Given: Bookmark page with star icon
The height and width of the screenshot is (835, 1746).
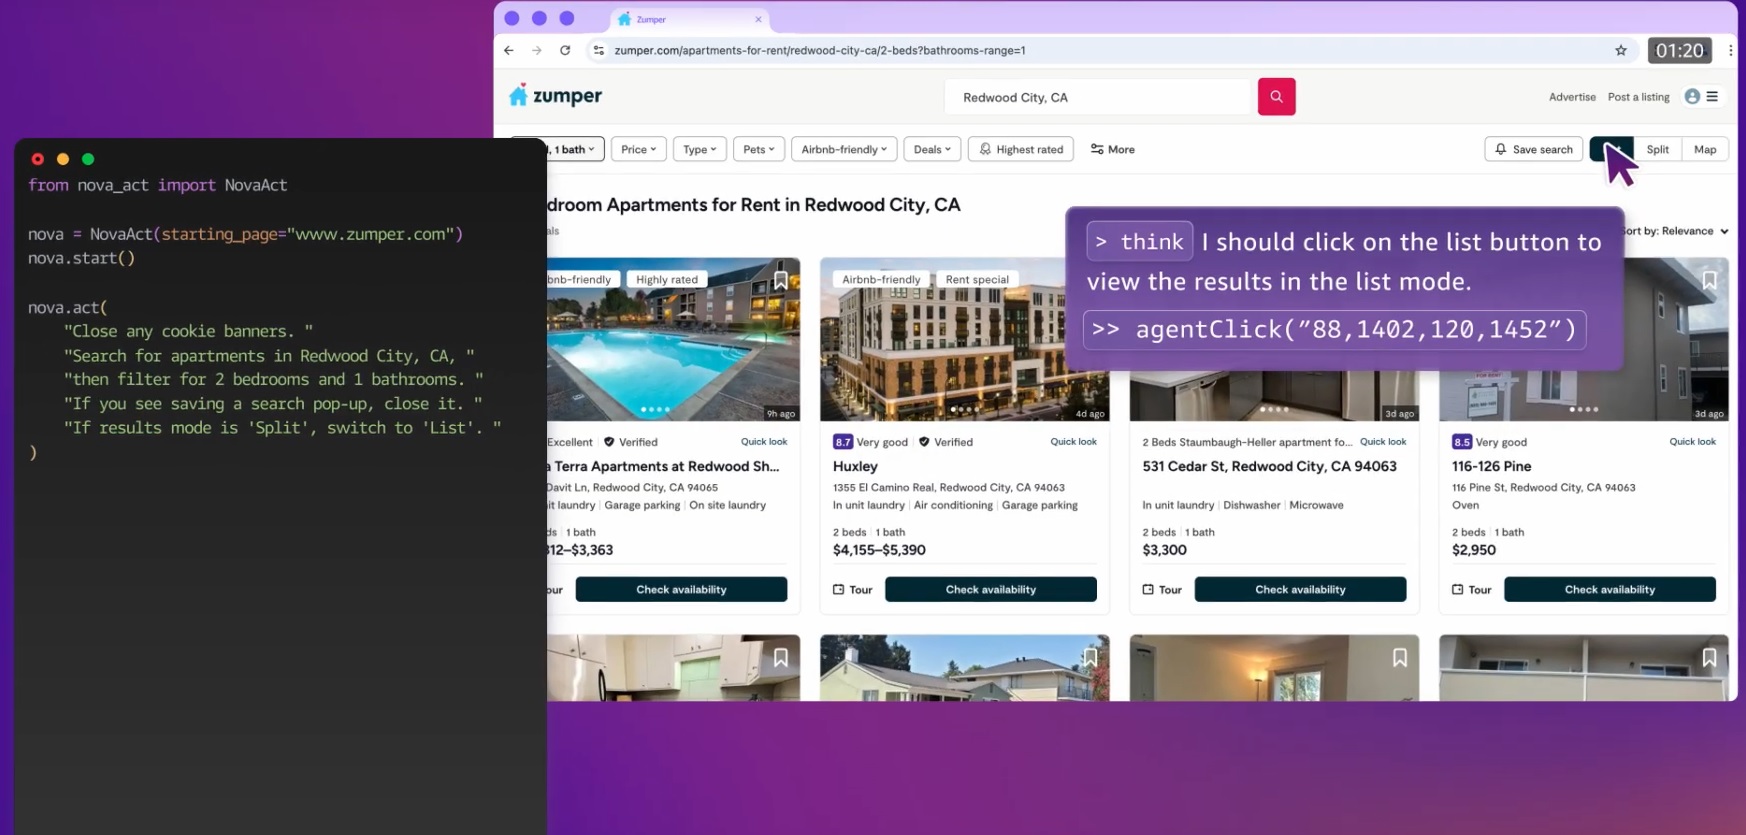Looking at the screenshot, I should [1621, 50].
